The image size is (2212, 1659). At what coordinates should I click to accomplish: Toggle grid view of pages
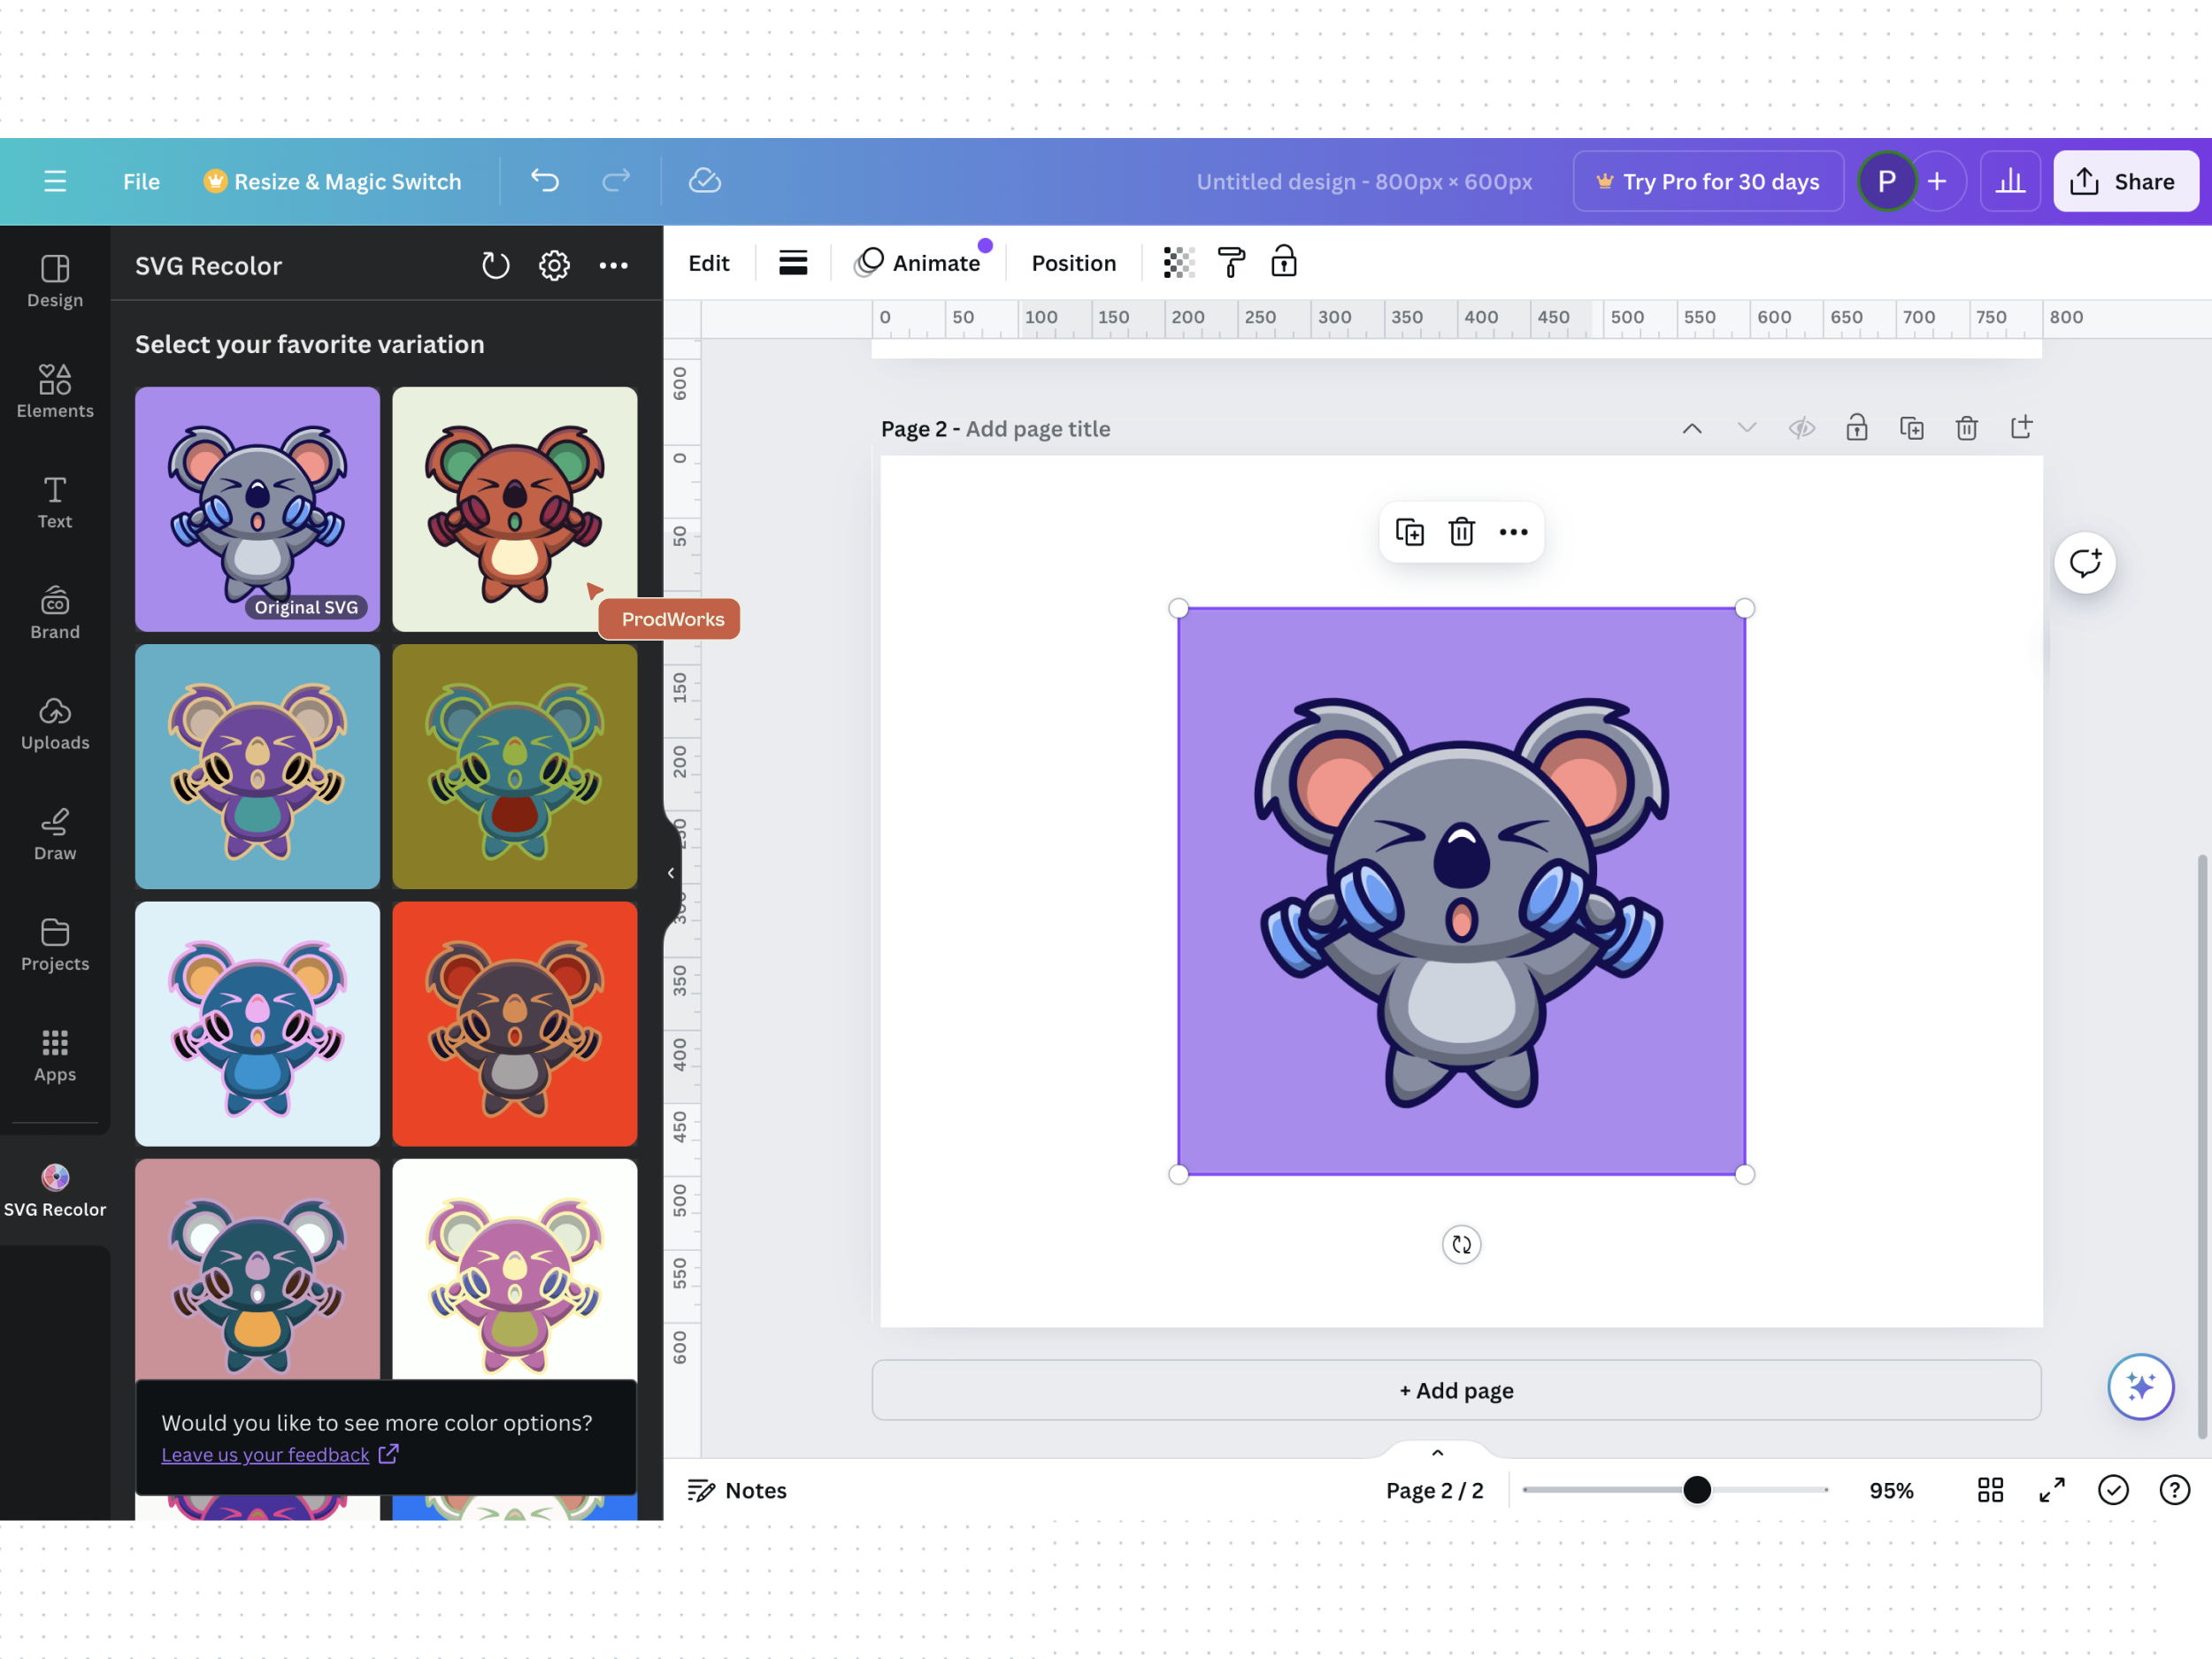(x=1990, y=1490)
